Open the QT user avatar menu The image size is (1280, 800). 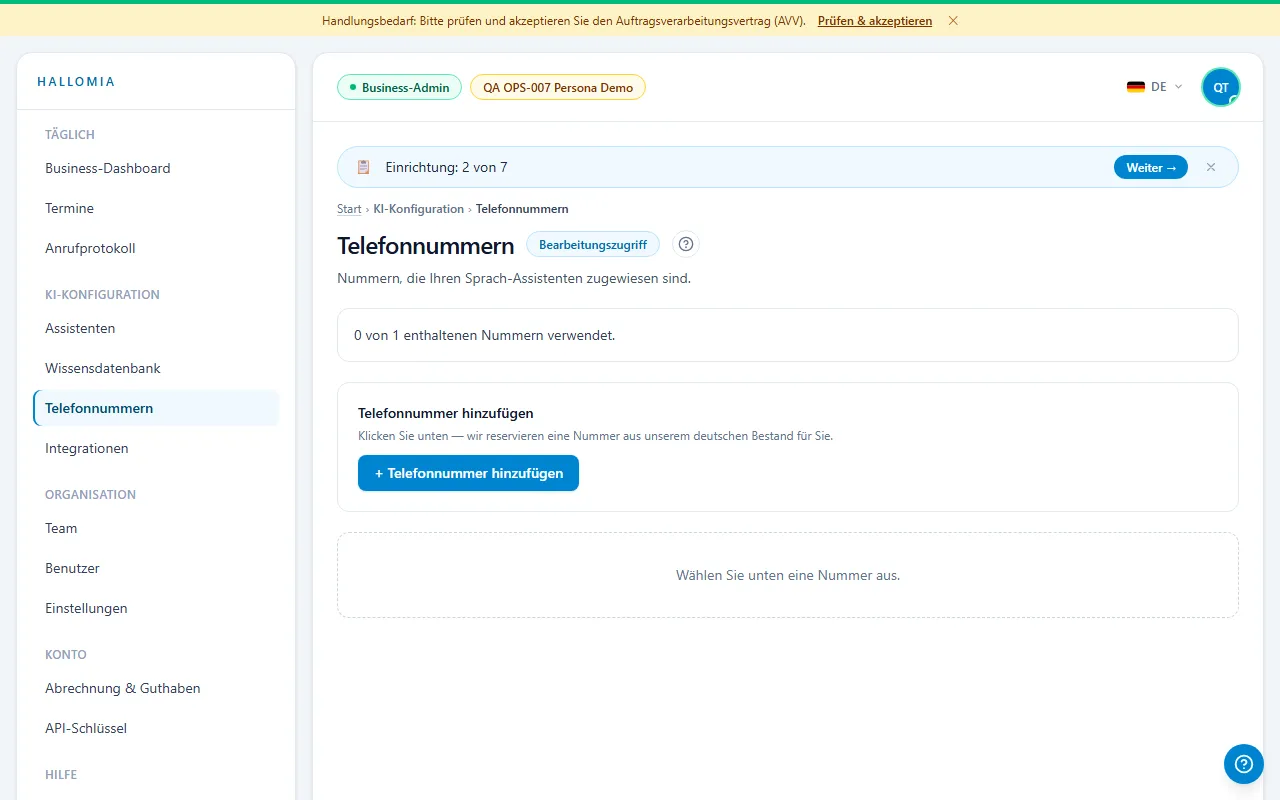point(1221,87)
